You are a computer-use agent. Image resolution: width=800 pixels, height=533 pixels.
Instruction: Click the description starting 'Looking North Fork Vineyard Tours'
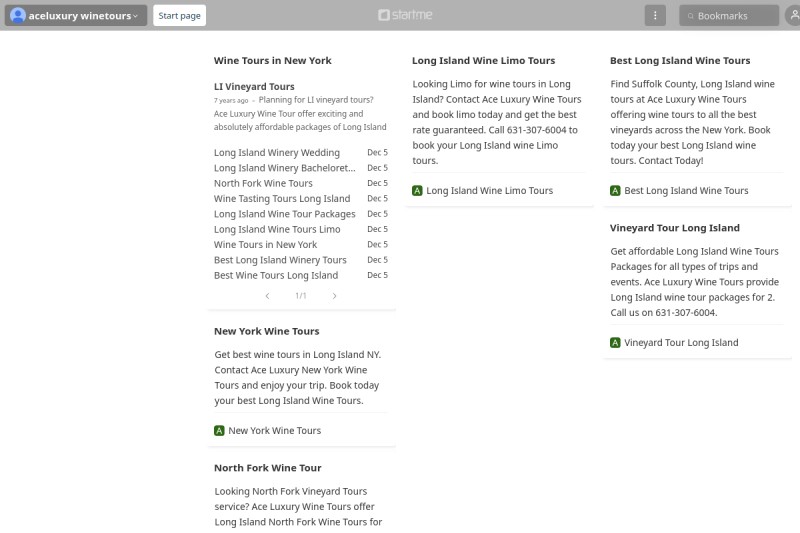point(298,506)
